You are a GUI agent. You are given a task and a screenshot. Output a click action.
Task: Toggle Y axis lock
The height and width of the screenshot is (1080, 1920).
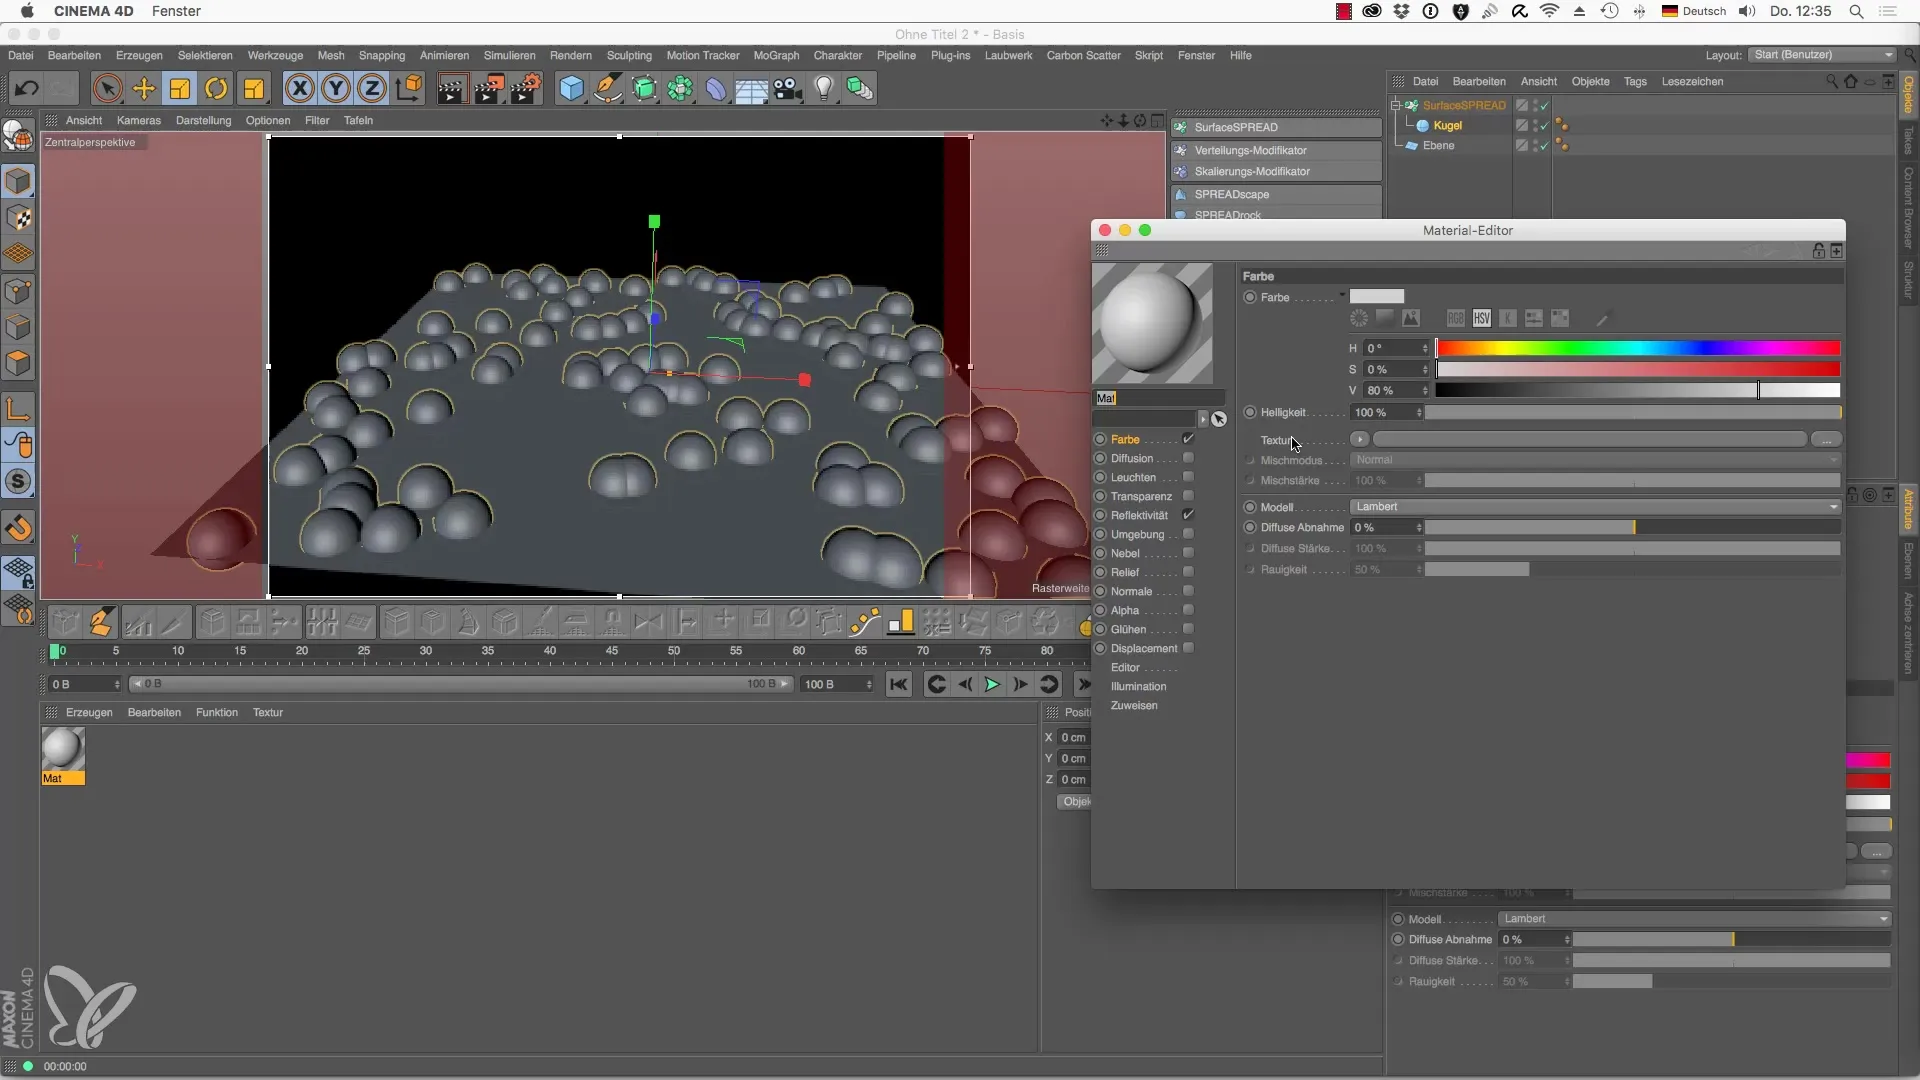pos(336,89)
